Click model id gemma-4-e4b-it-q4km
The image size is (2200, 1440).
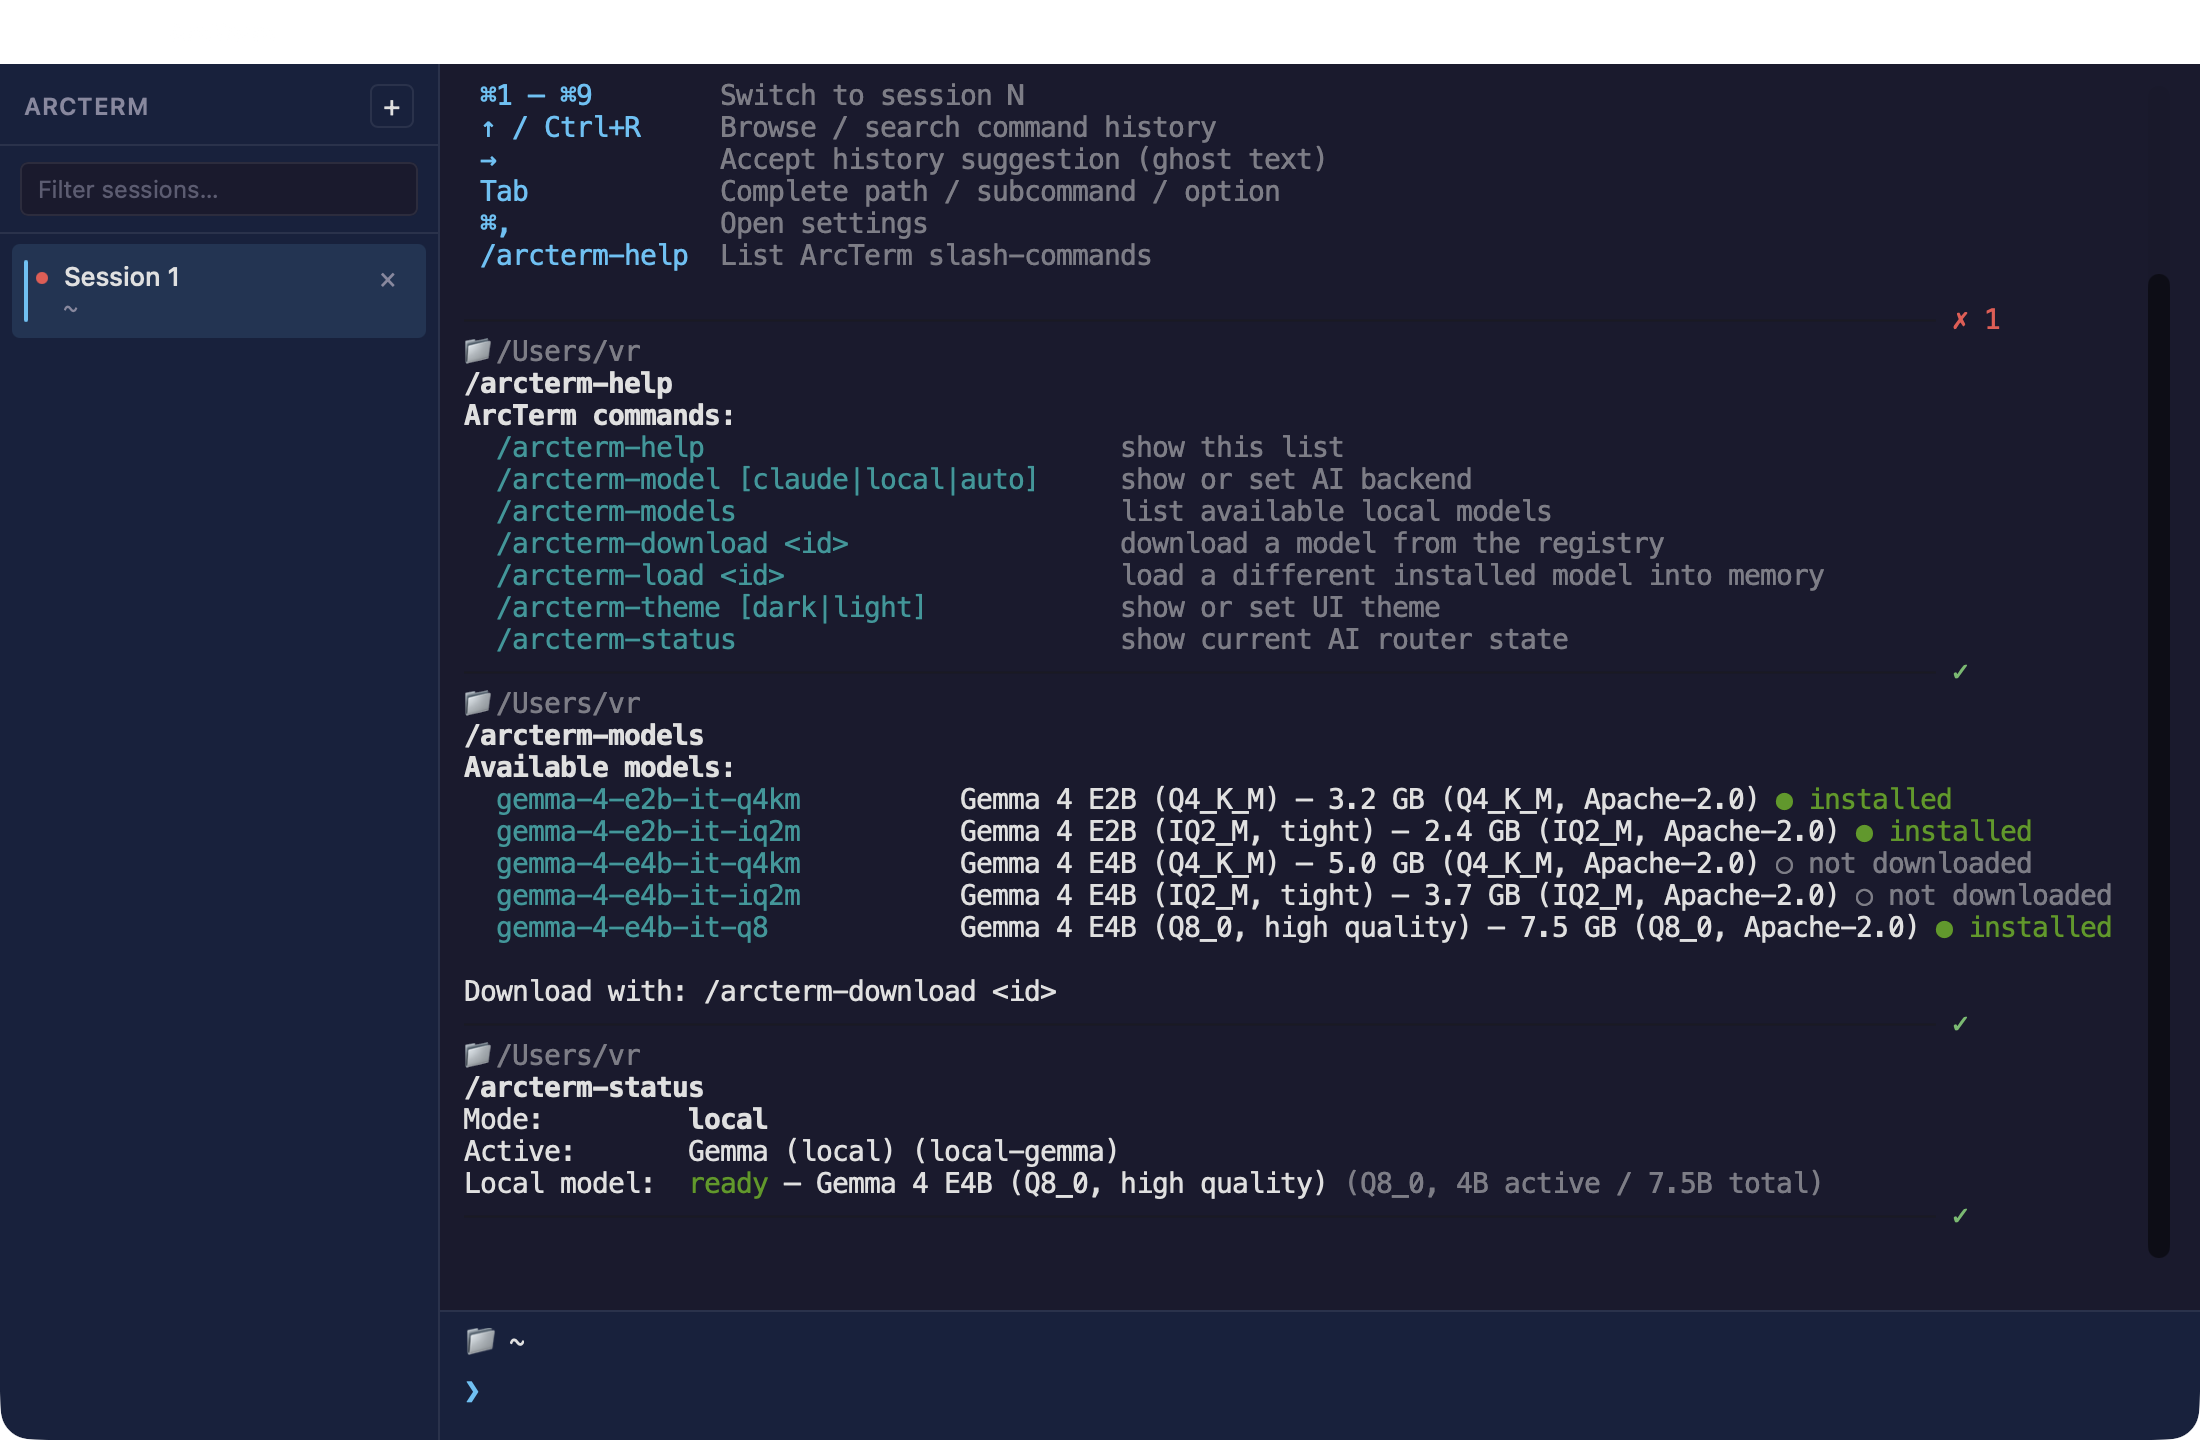(648, 864)
